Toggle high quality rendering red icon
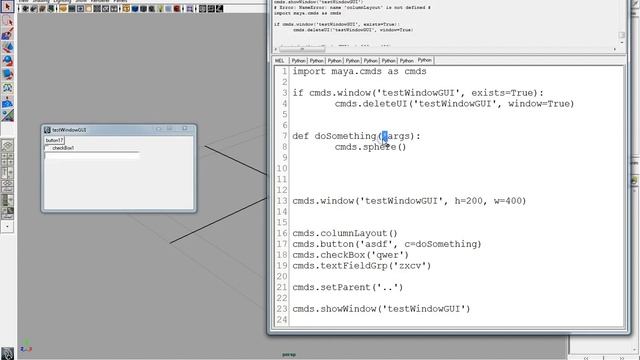 click(176, 9)
